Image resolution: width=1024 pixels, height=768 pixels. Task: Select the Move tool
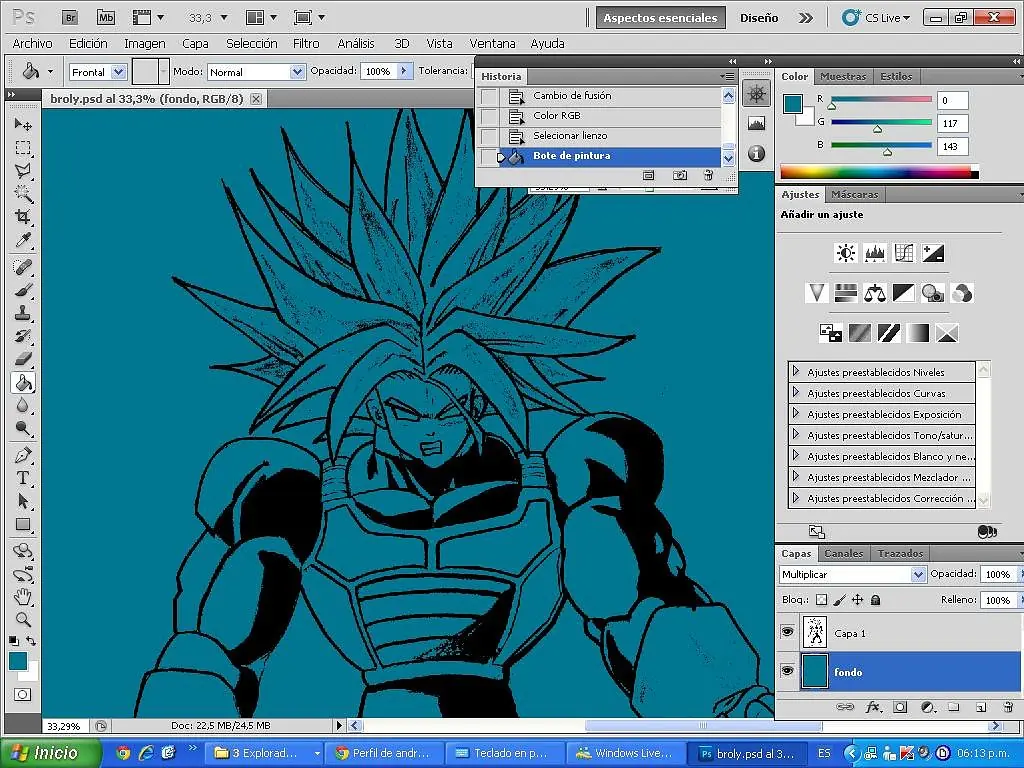point(23,124)
